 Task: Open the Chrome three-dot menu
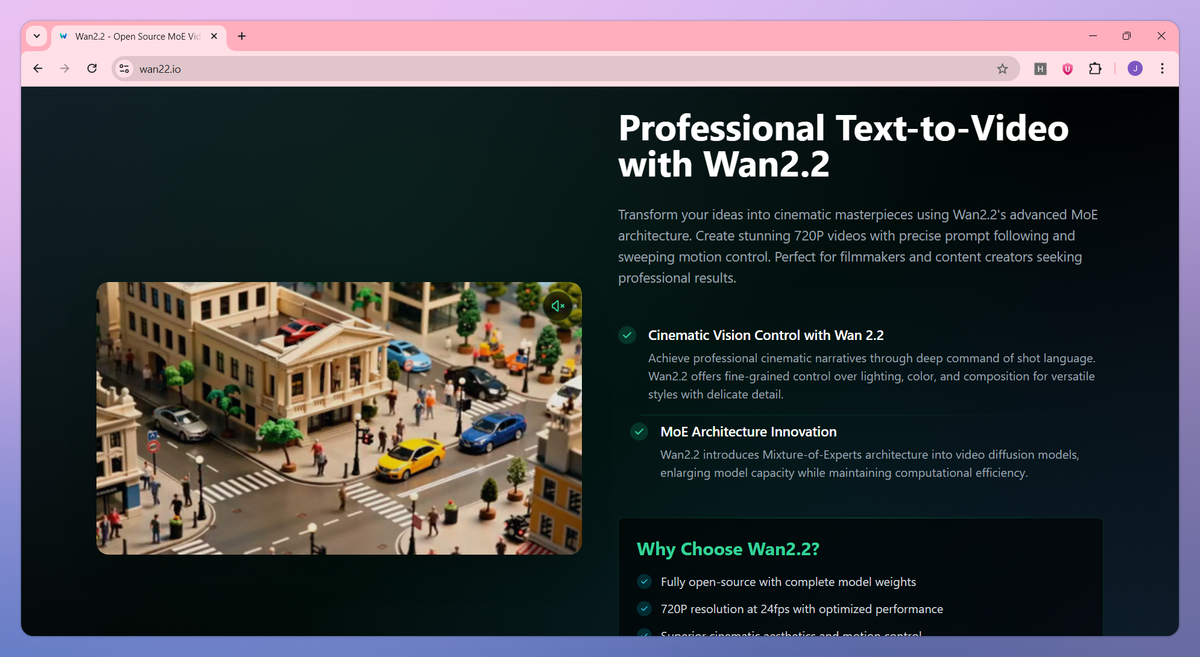tap(1162, 69)
